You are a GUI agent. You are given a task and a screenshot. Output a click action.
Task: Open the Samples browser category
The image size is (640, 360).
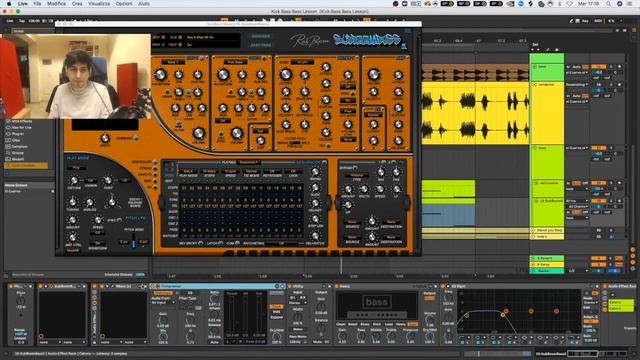point(19,147)
